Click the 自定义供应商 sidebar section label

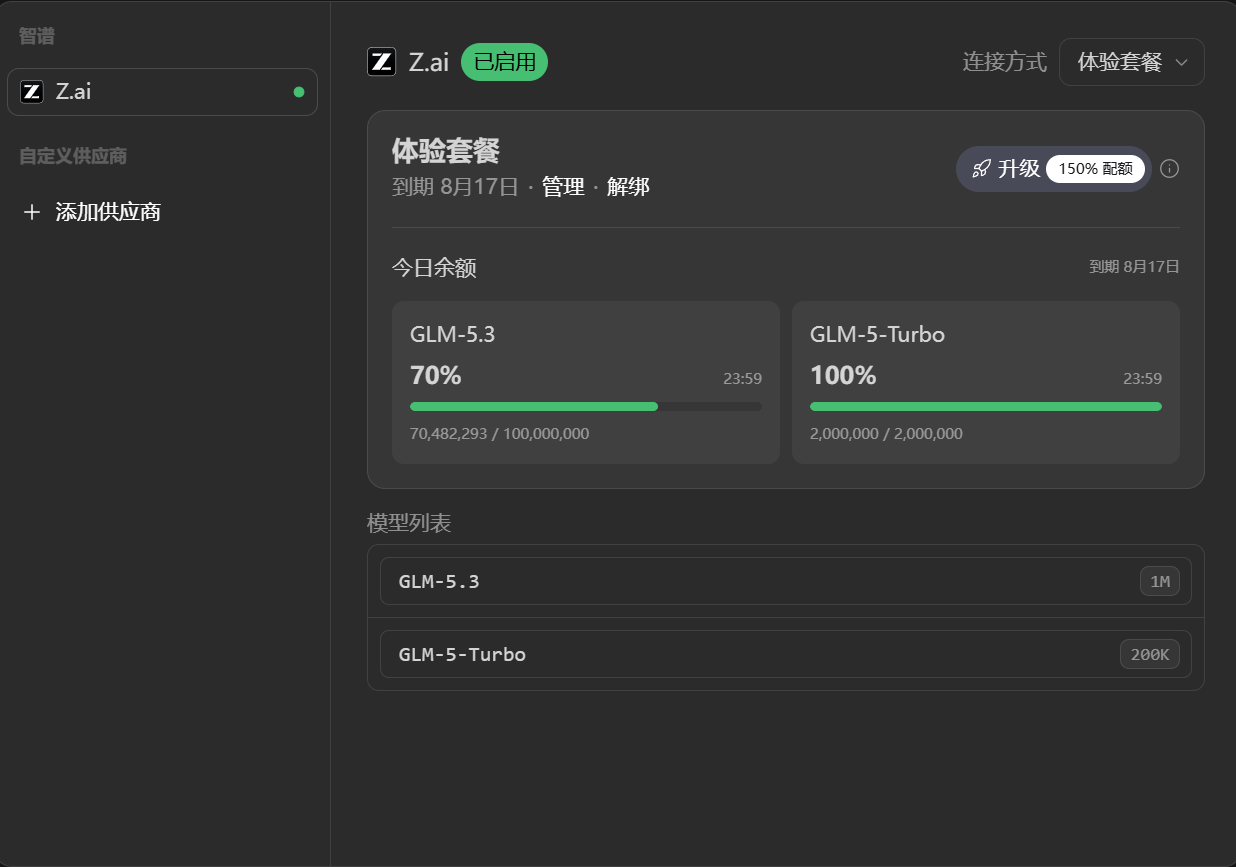click(73, 156)
